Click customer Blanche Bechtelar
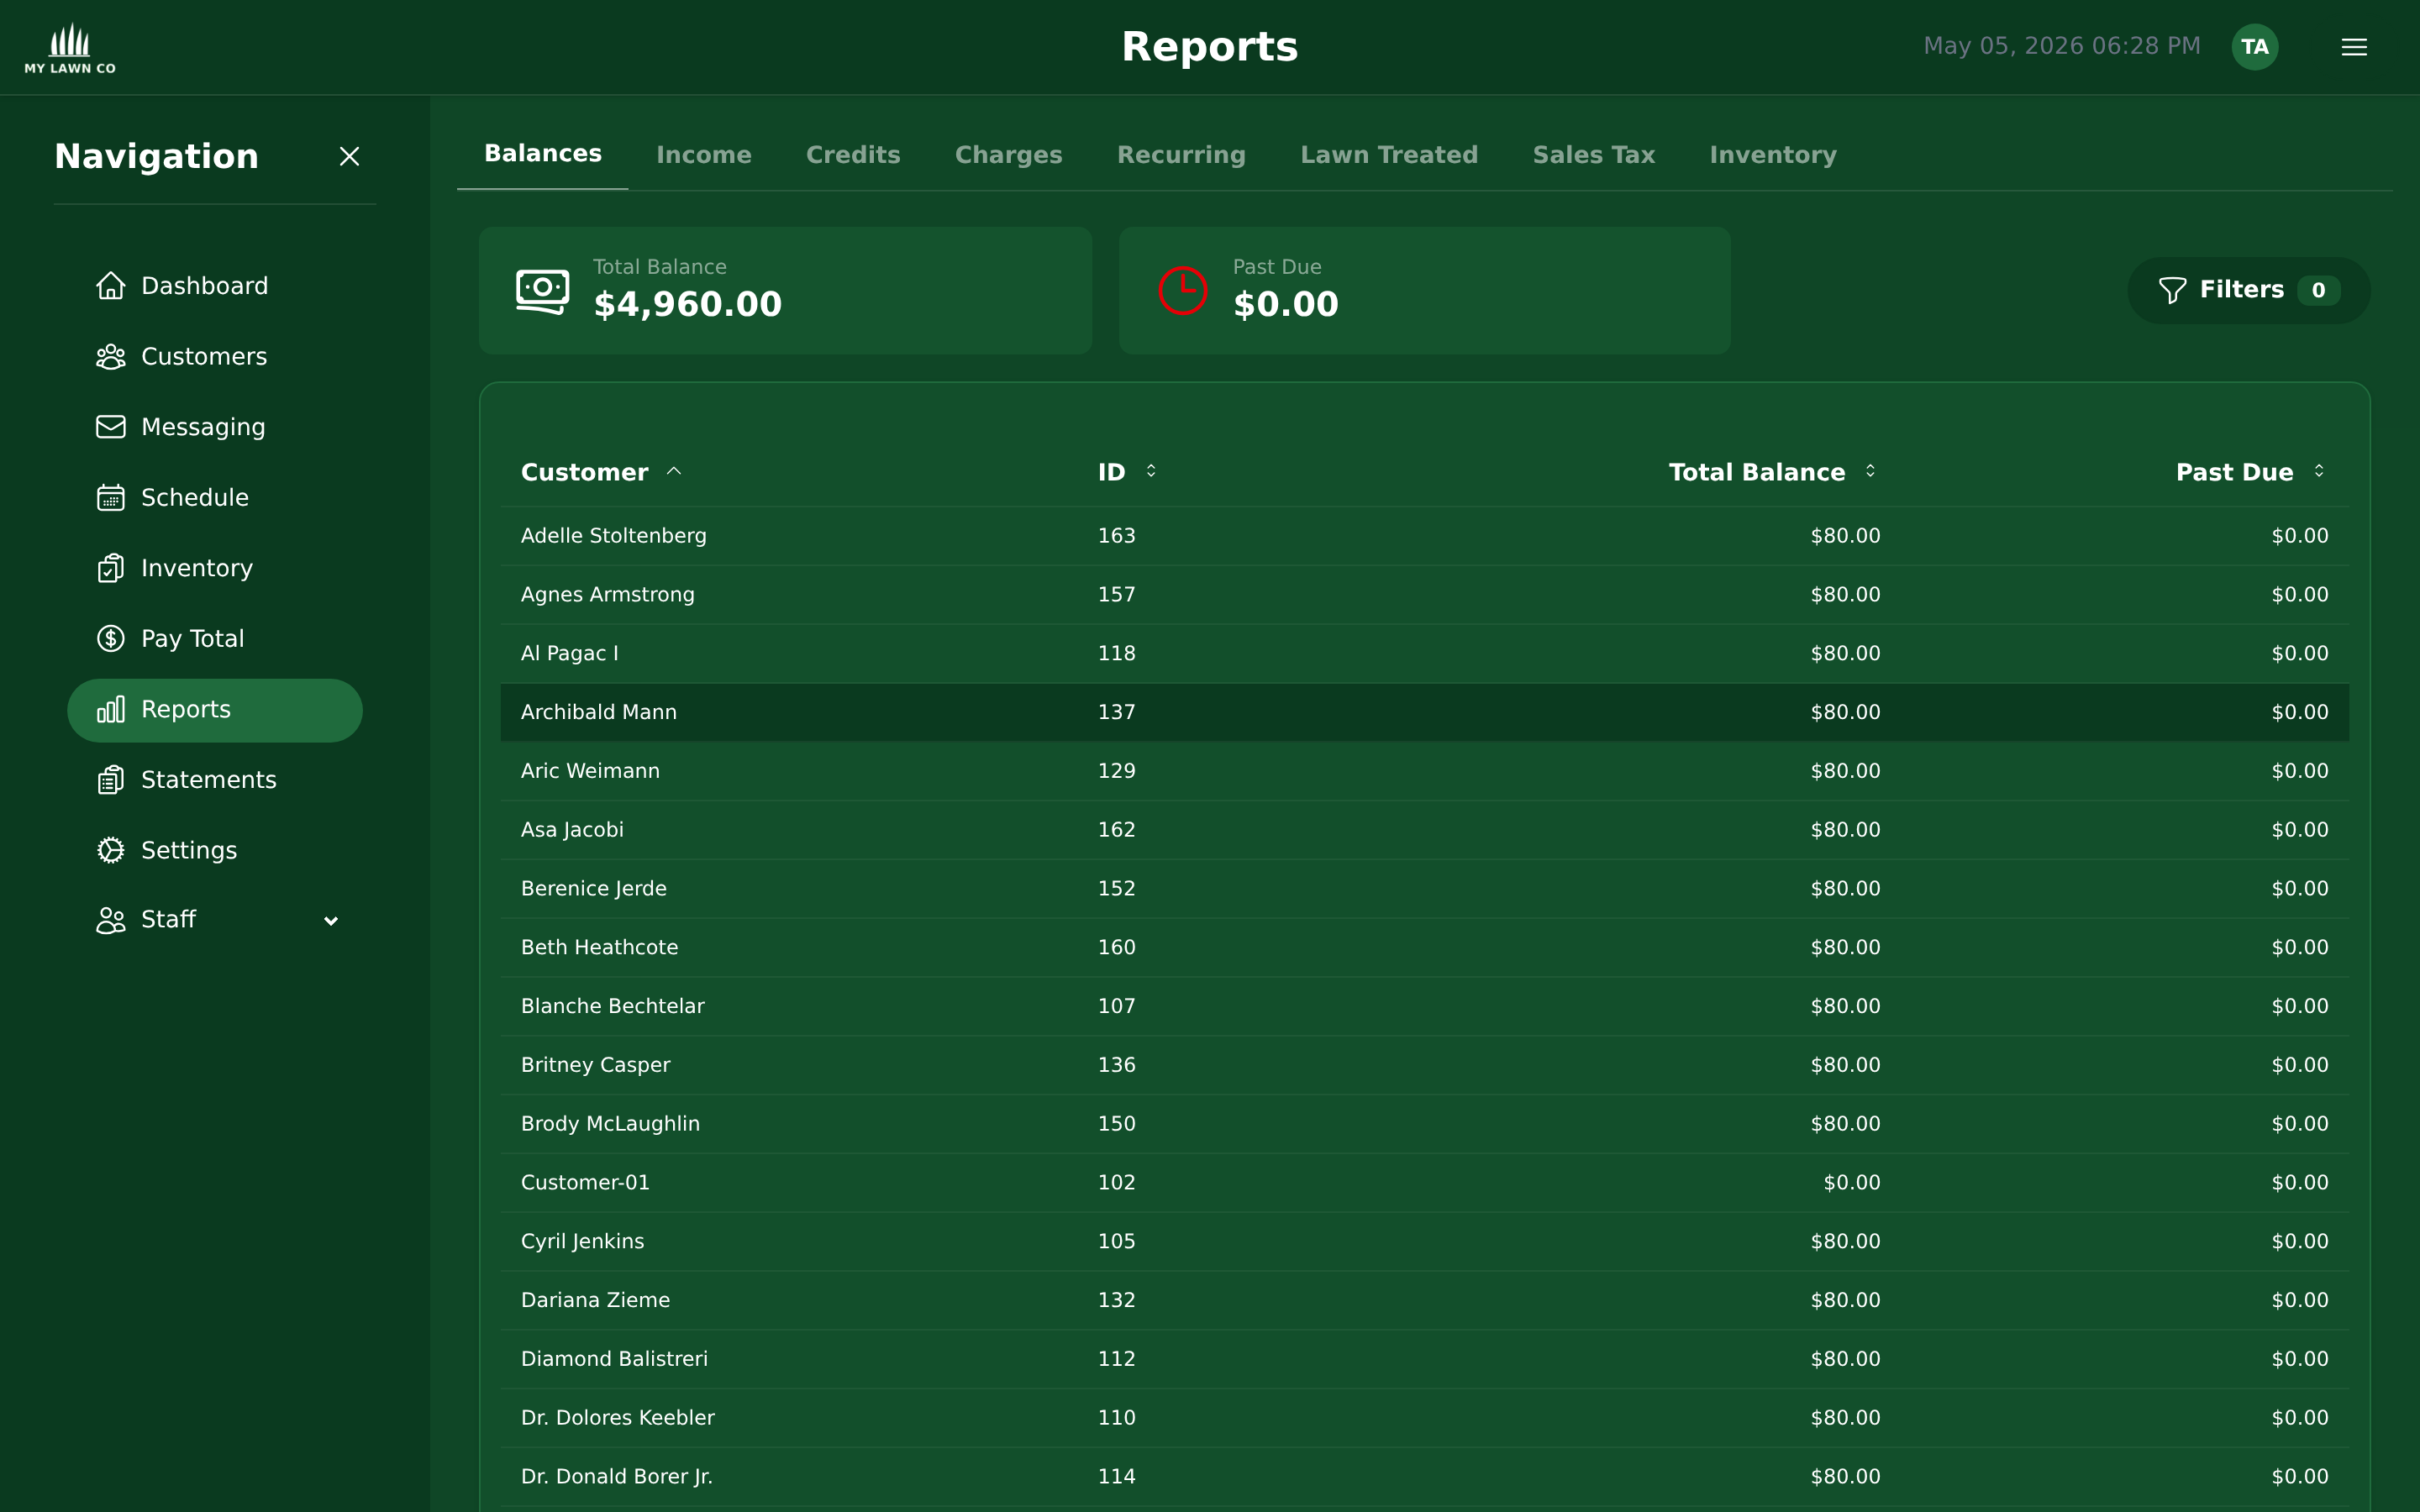 pos(613,1006)
